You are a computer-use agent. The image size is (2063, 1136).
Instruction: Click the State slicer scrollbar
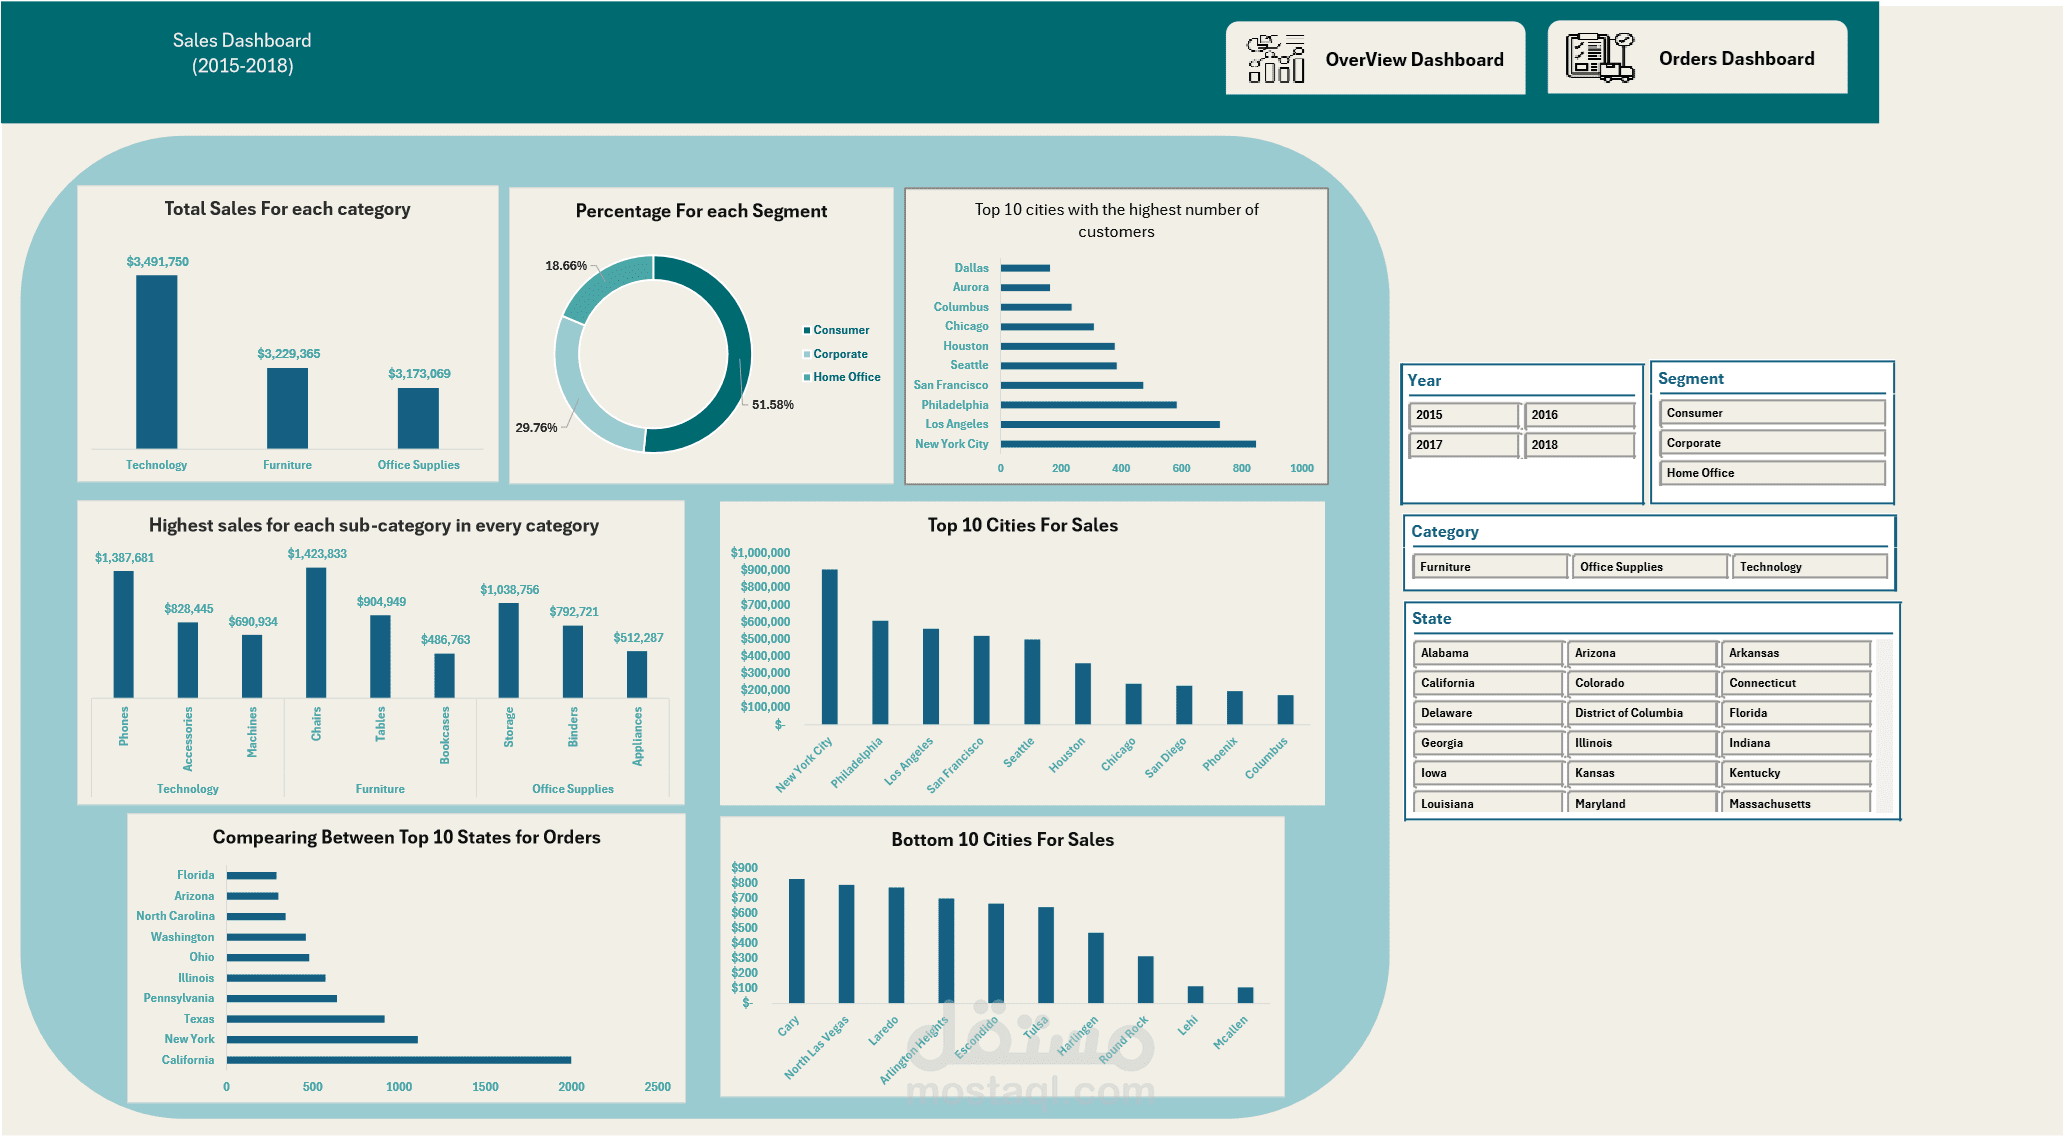(x=1884, y=725)
